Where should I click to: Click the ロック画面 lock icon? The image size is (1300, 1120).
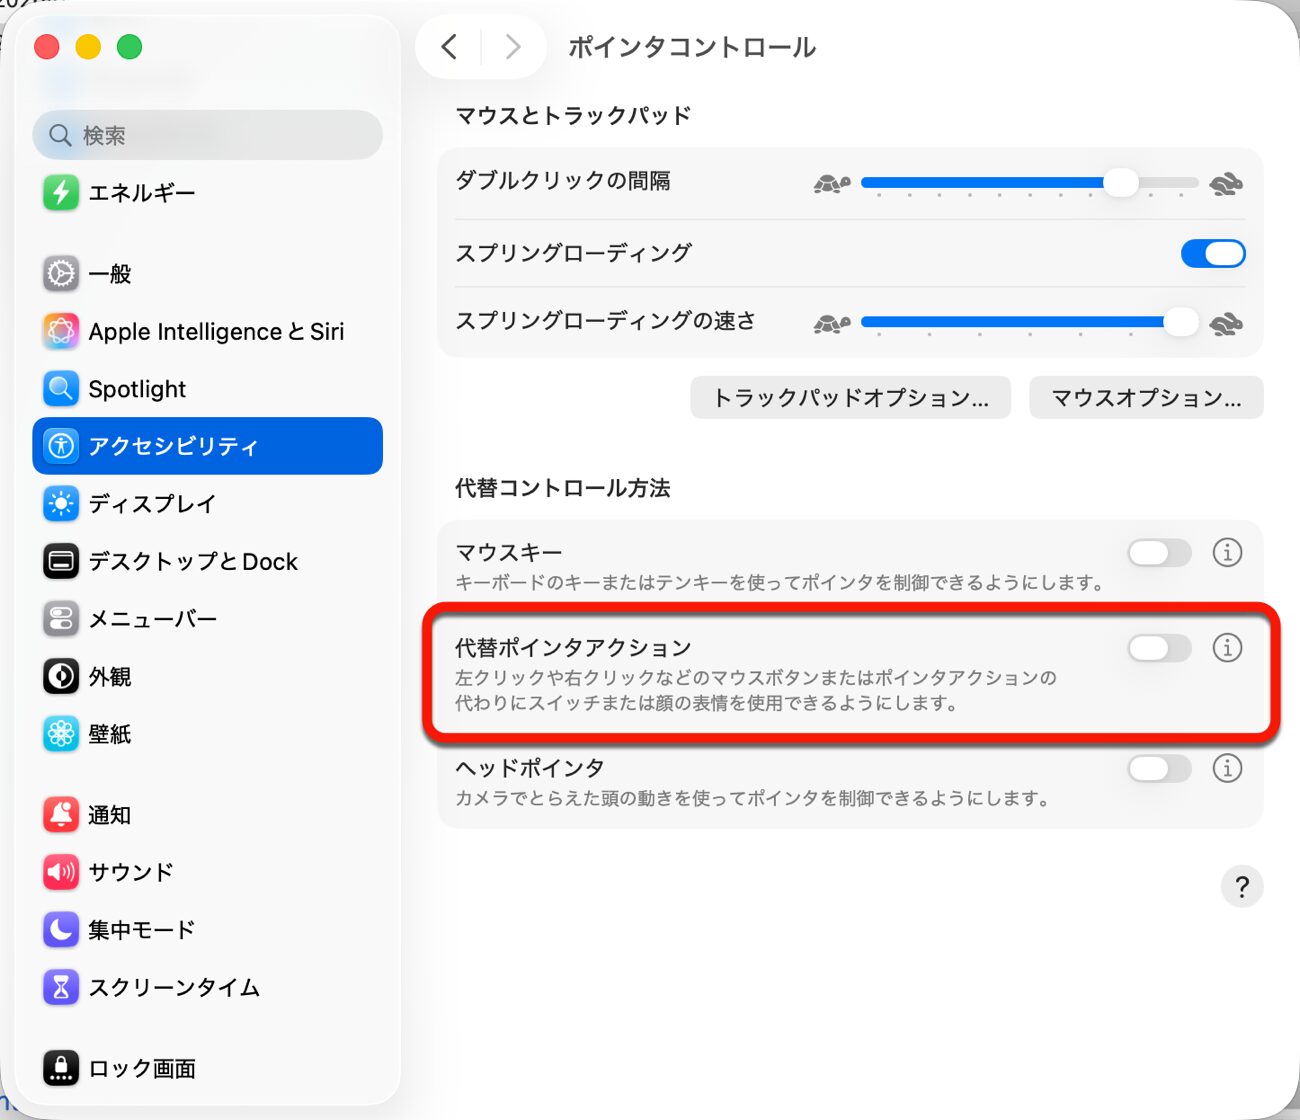coord(61,1068)
